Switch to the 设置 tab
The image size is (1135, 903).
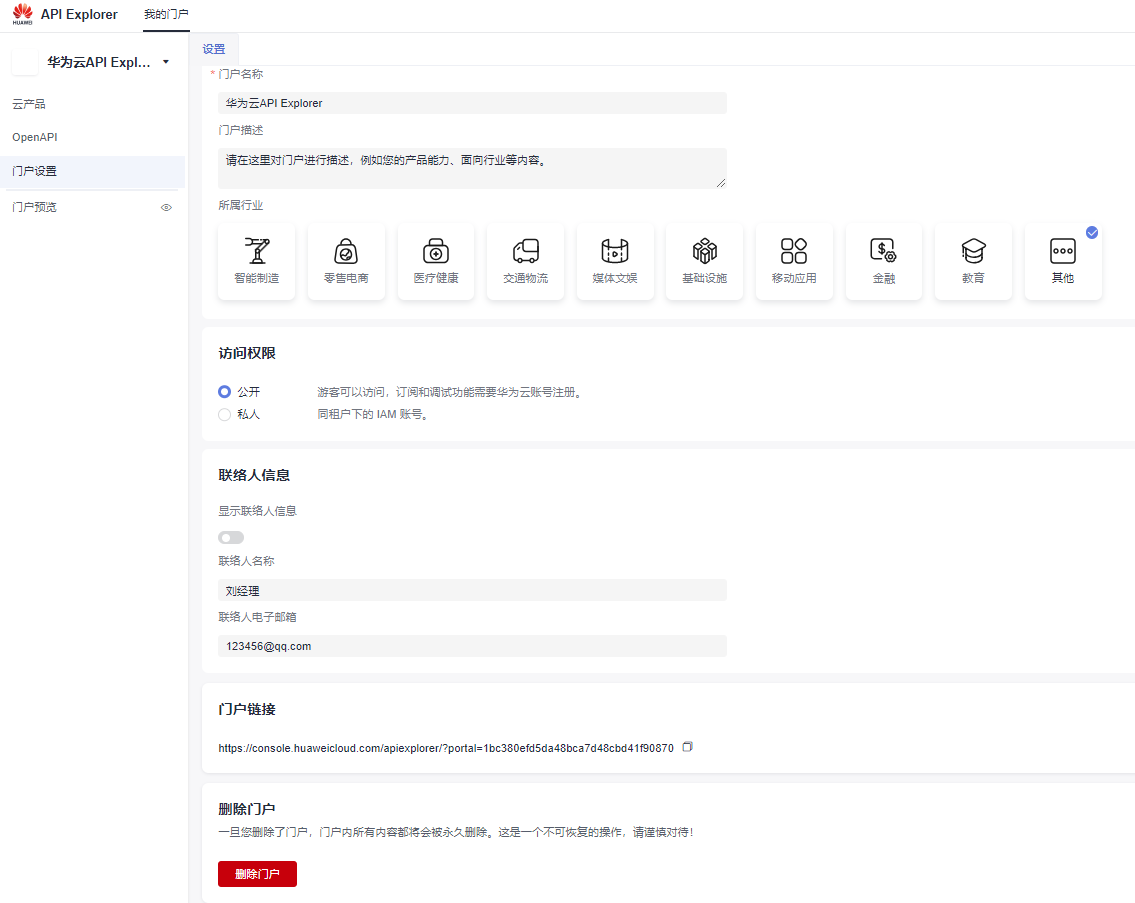point(214,49)
